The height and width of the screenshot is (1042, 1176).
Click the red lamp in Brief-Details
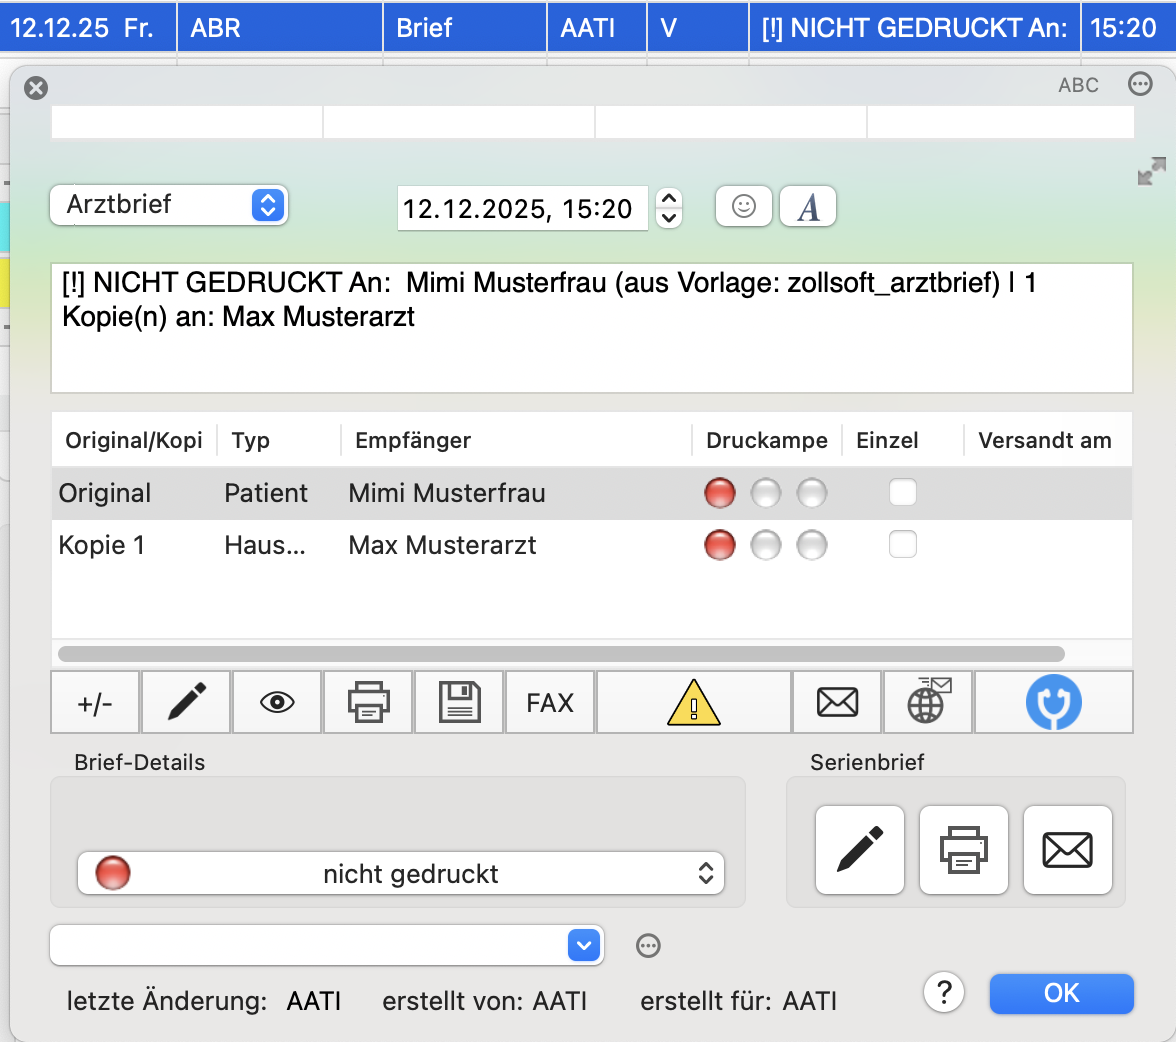coord(112,873)
